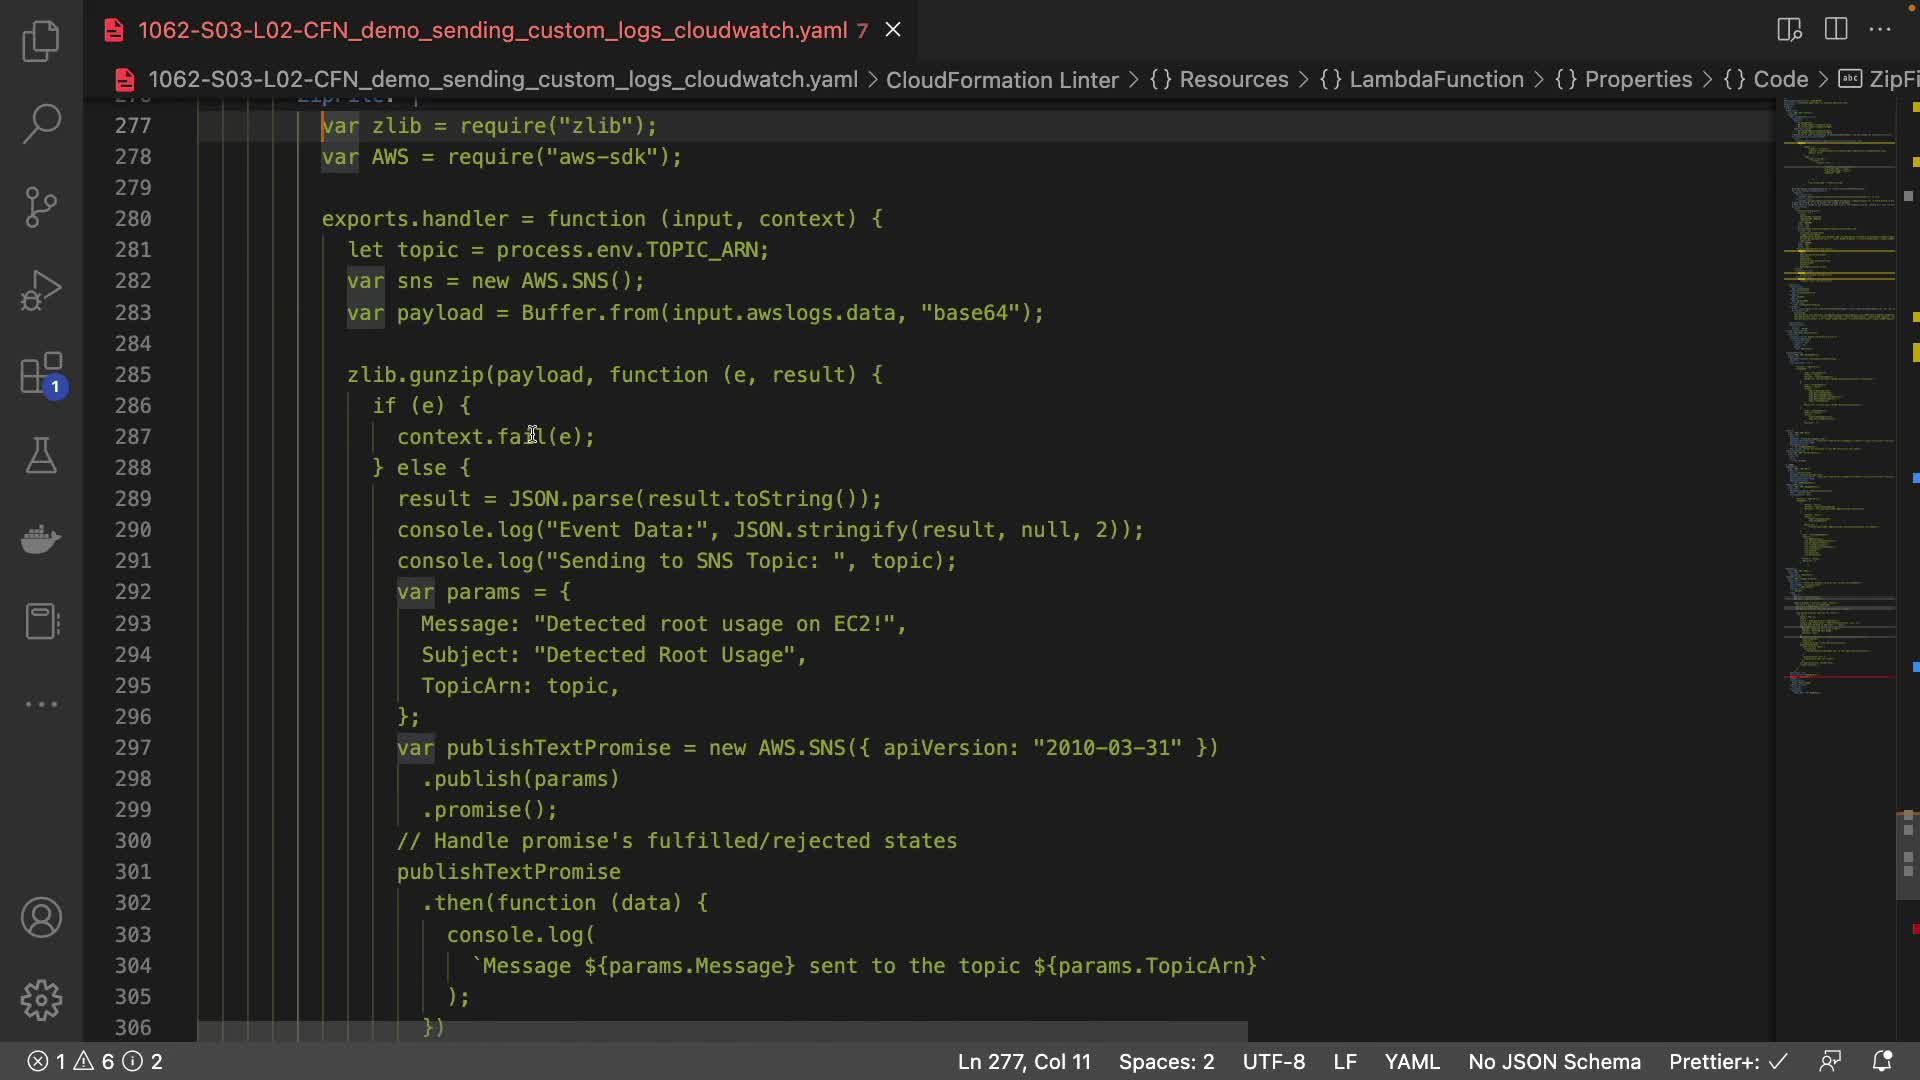Click the horizontal scrollbar under the code

tap(722, 1030)
